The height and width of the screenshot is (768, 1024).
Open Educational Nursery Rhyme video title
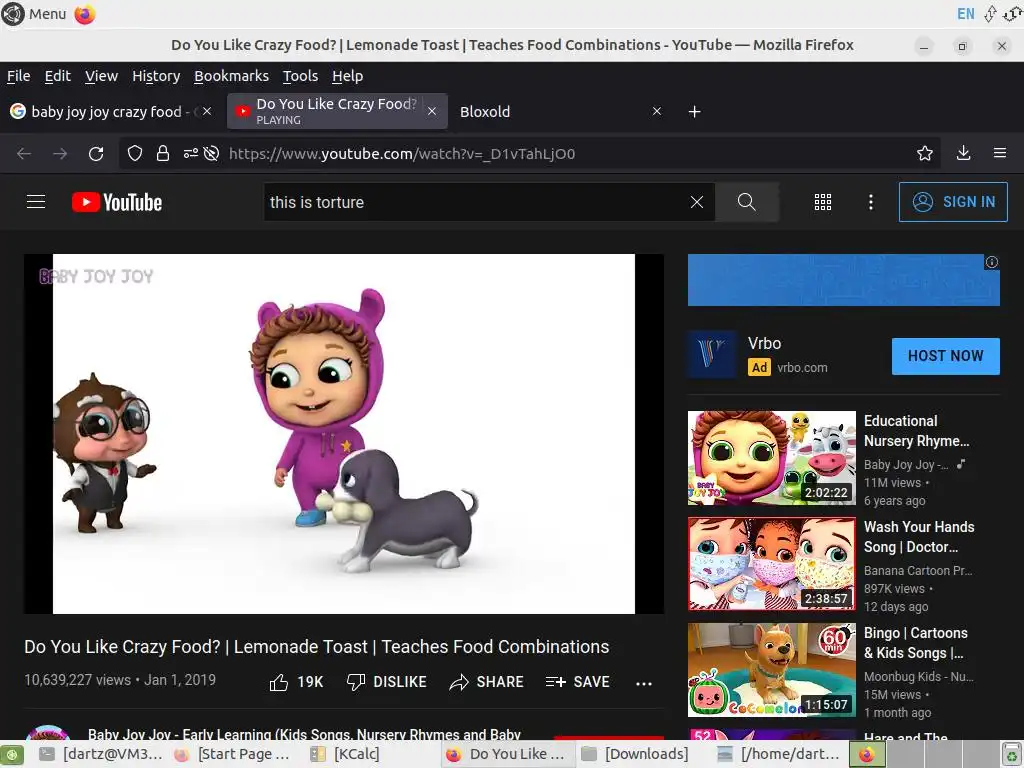pyautogui.click(x=916, y=431)
